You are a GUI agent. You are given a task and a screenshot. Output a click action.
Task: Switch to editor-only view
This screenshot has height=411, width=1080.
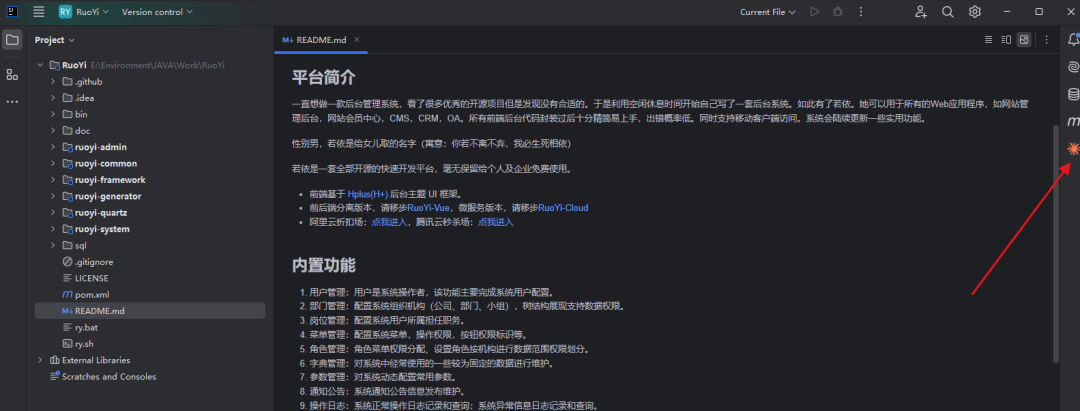(988, 40)
